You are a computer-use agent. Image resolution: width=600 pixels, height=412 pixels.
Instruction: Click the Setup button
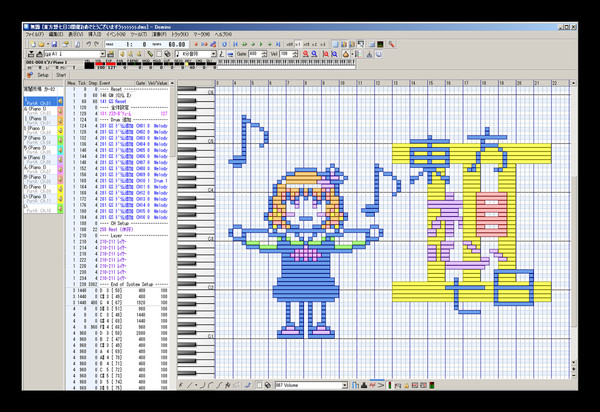pyautogui.click(x=43, y=75)
